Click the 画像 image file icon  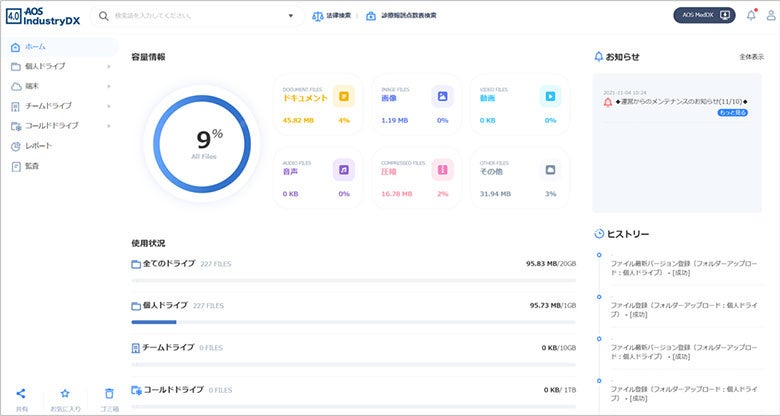tap(442, 97)
